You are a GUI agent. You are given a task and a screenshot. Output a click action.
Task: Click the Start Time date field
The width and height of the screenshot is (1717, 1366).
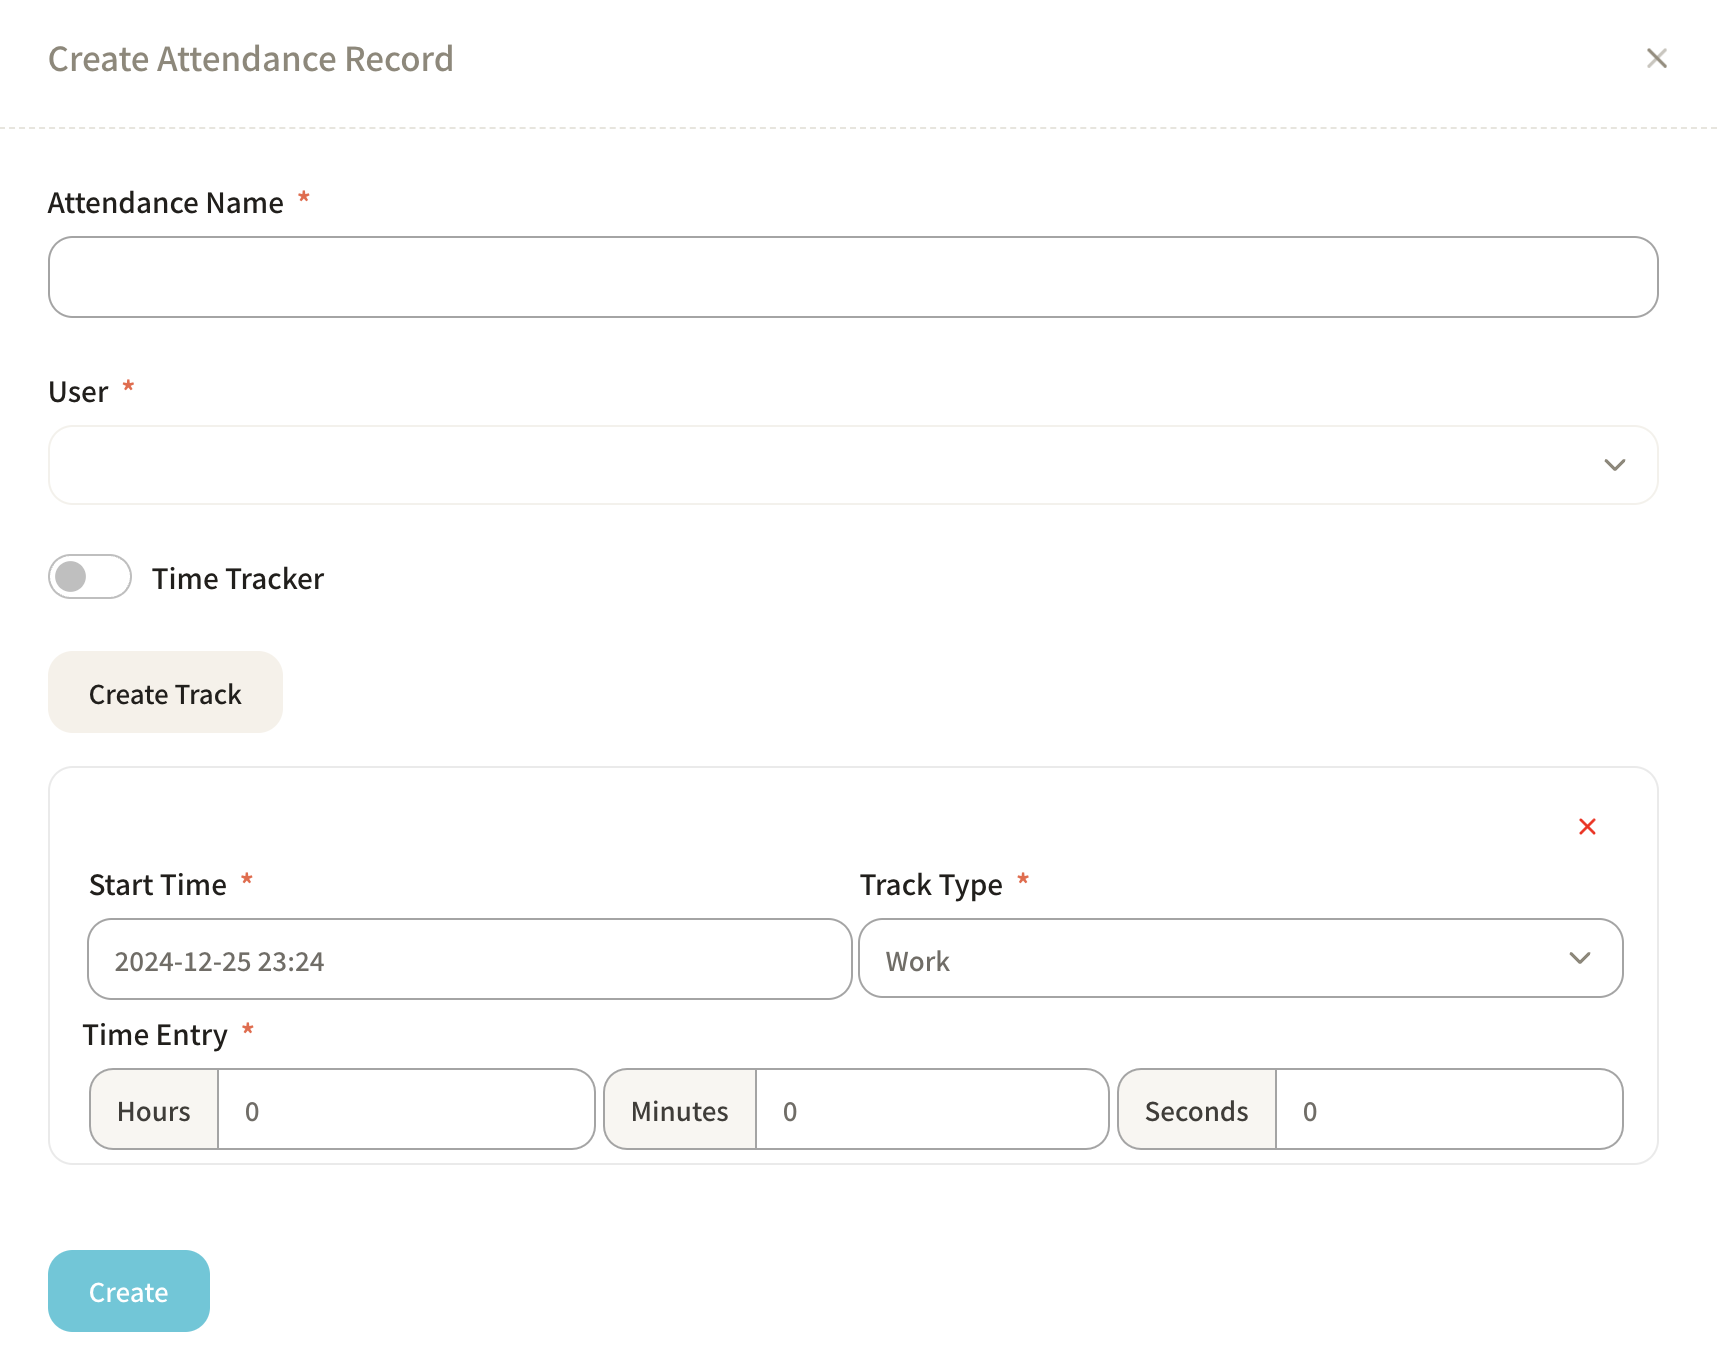(x=469, y=960)
